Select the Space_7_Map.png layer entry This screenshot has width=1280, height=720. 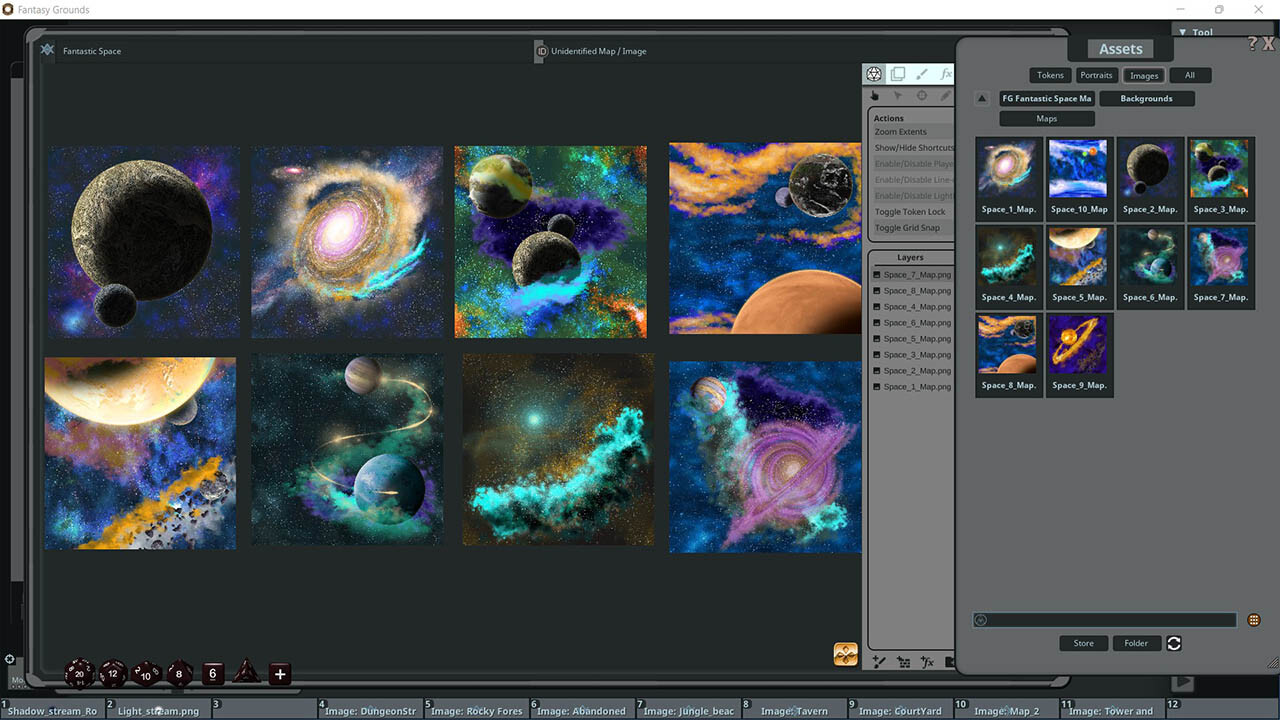tap(913, 274)
